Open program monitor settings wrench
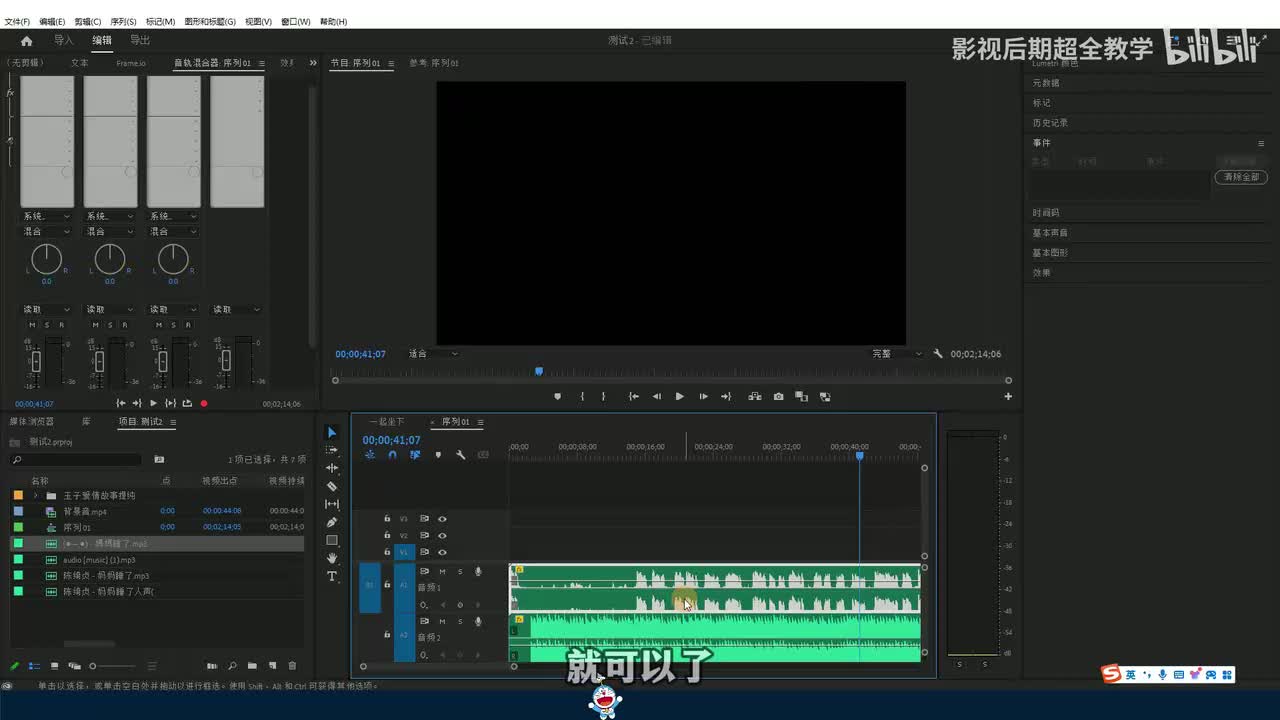This screenshot has width=1280, height=720. 938,354
